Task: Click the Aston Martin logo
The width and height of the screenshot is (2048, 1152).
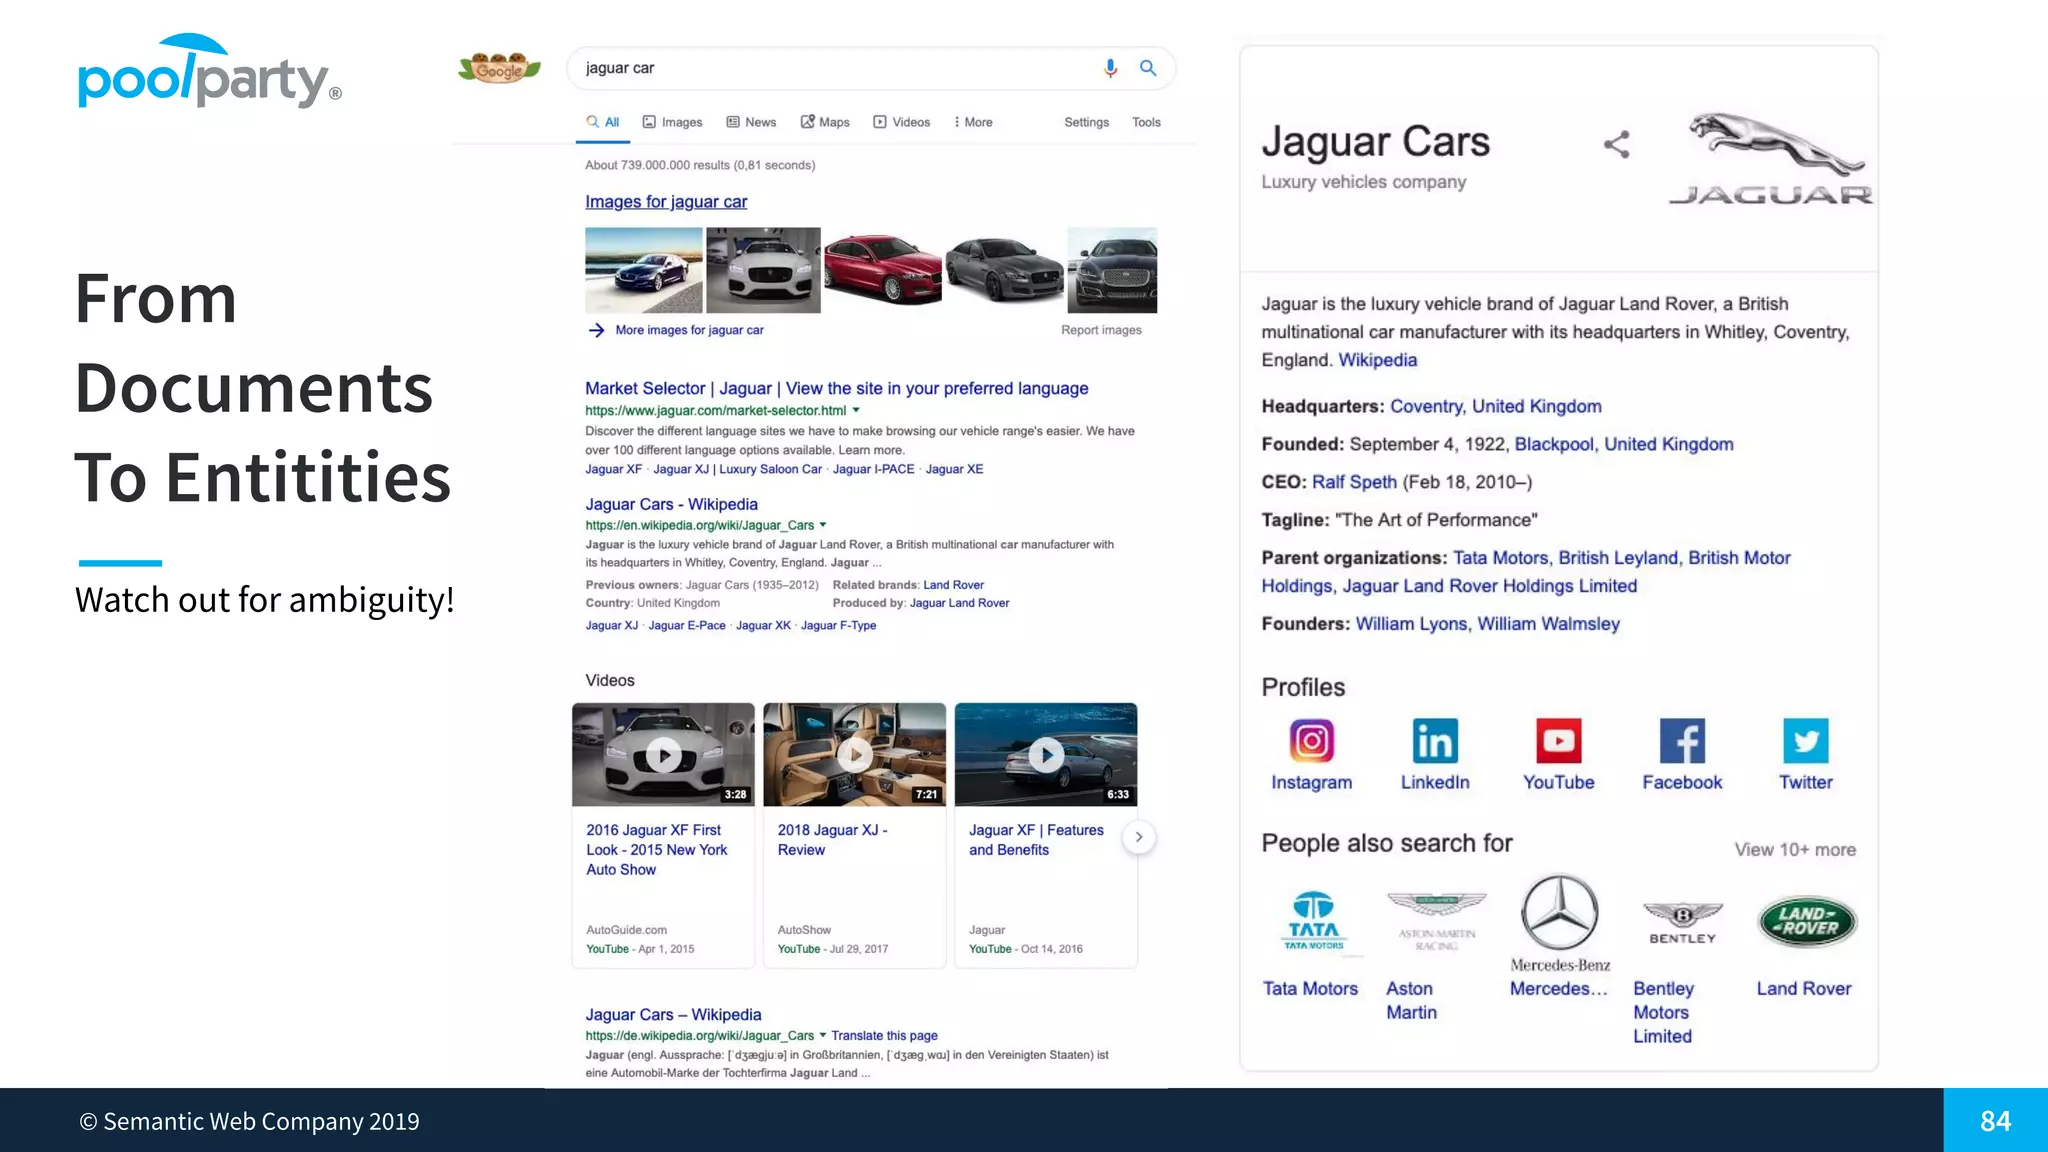Action: point(1437,920)
